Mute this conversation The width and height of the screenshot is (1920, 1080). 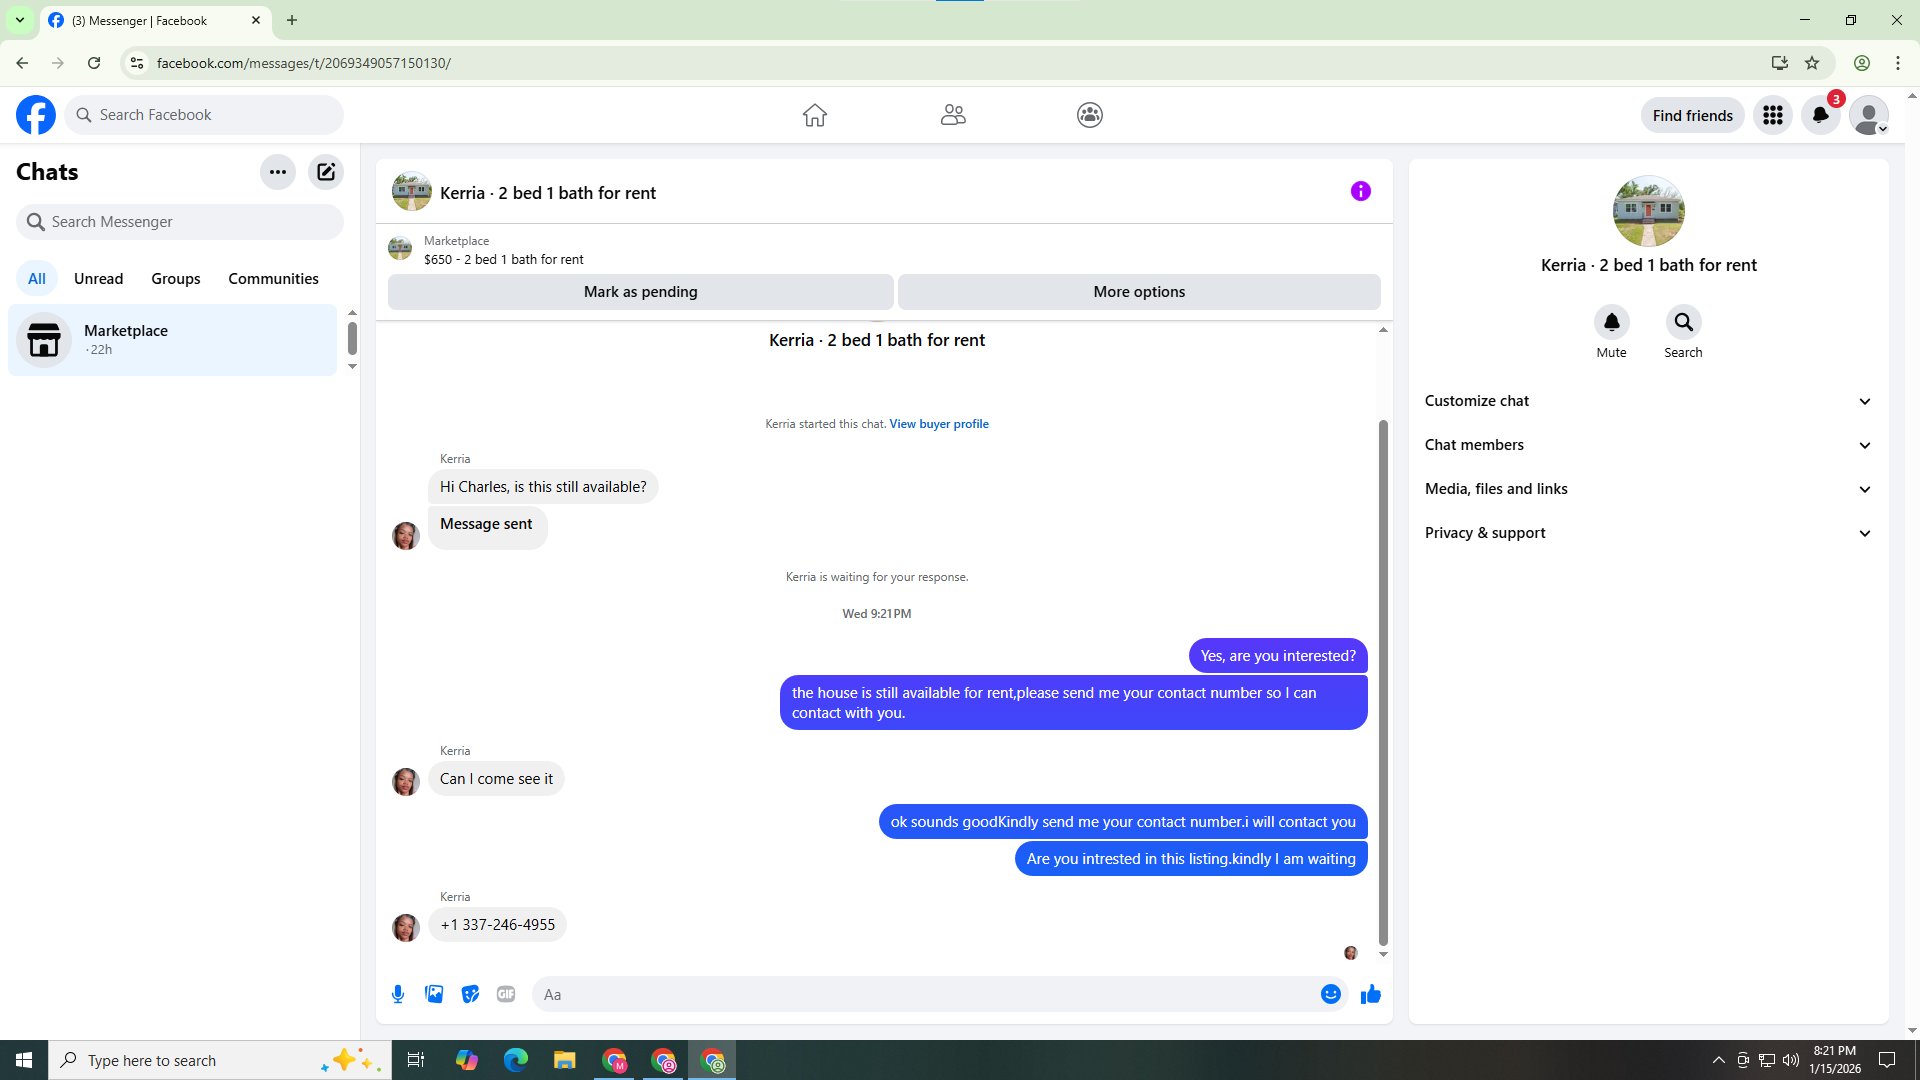coord(1611,323)
